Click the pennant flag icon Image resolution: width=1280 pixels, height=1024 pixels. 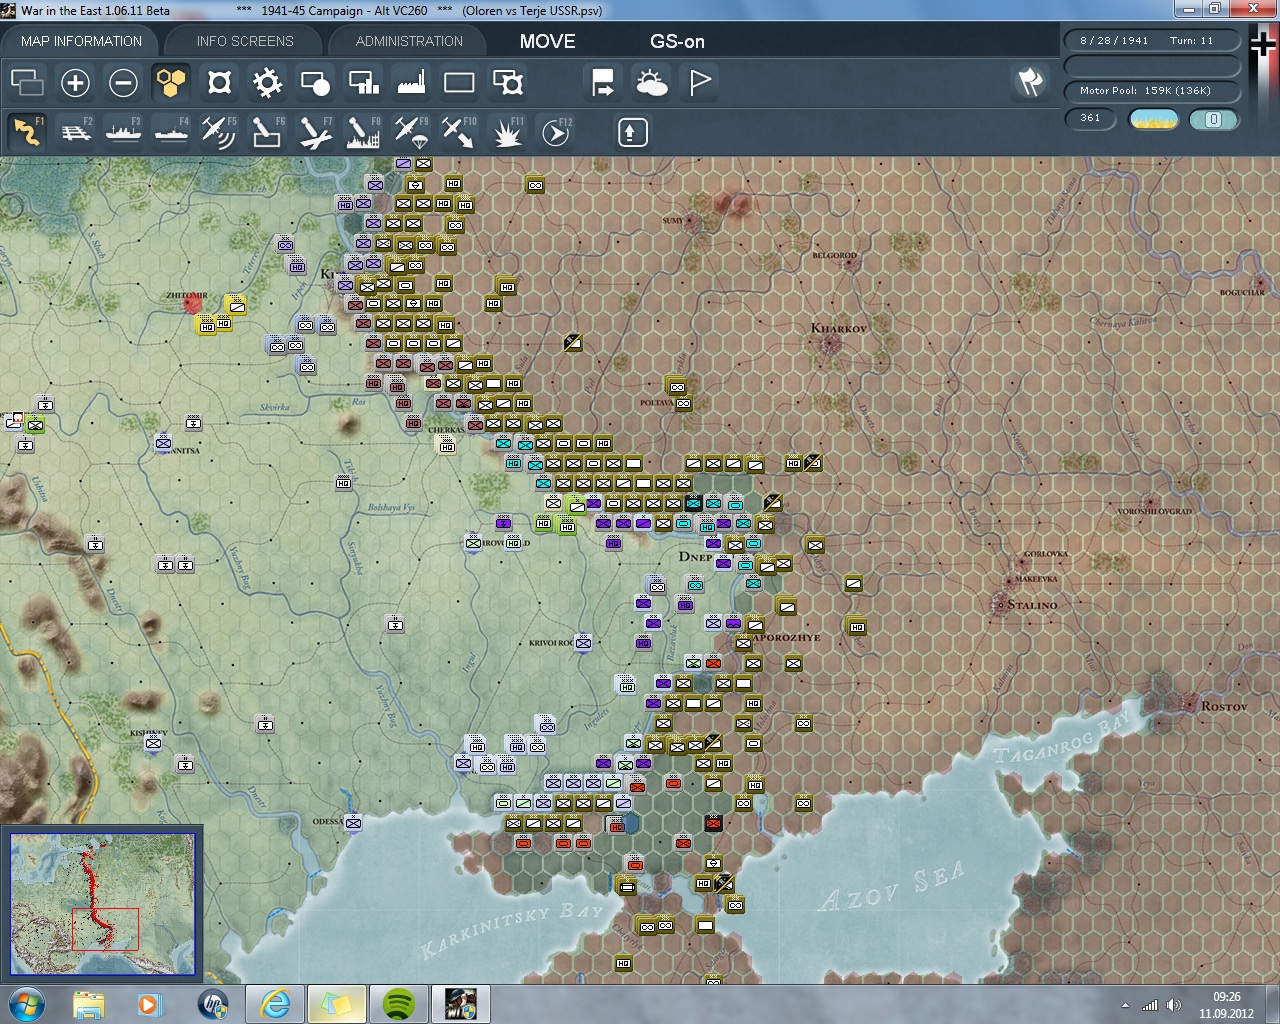[x=700, y=83]
